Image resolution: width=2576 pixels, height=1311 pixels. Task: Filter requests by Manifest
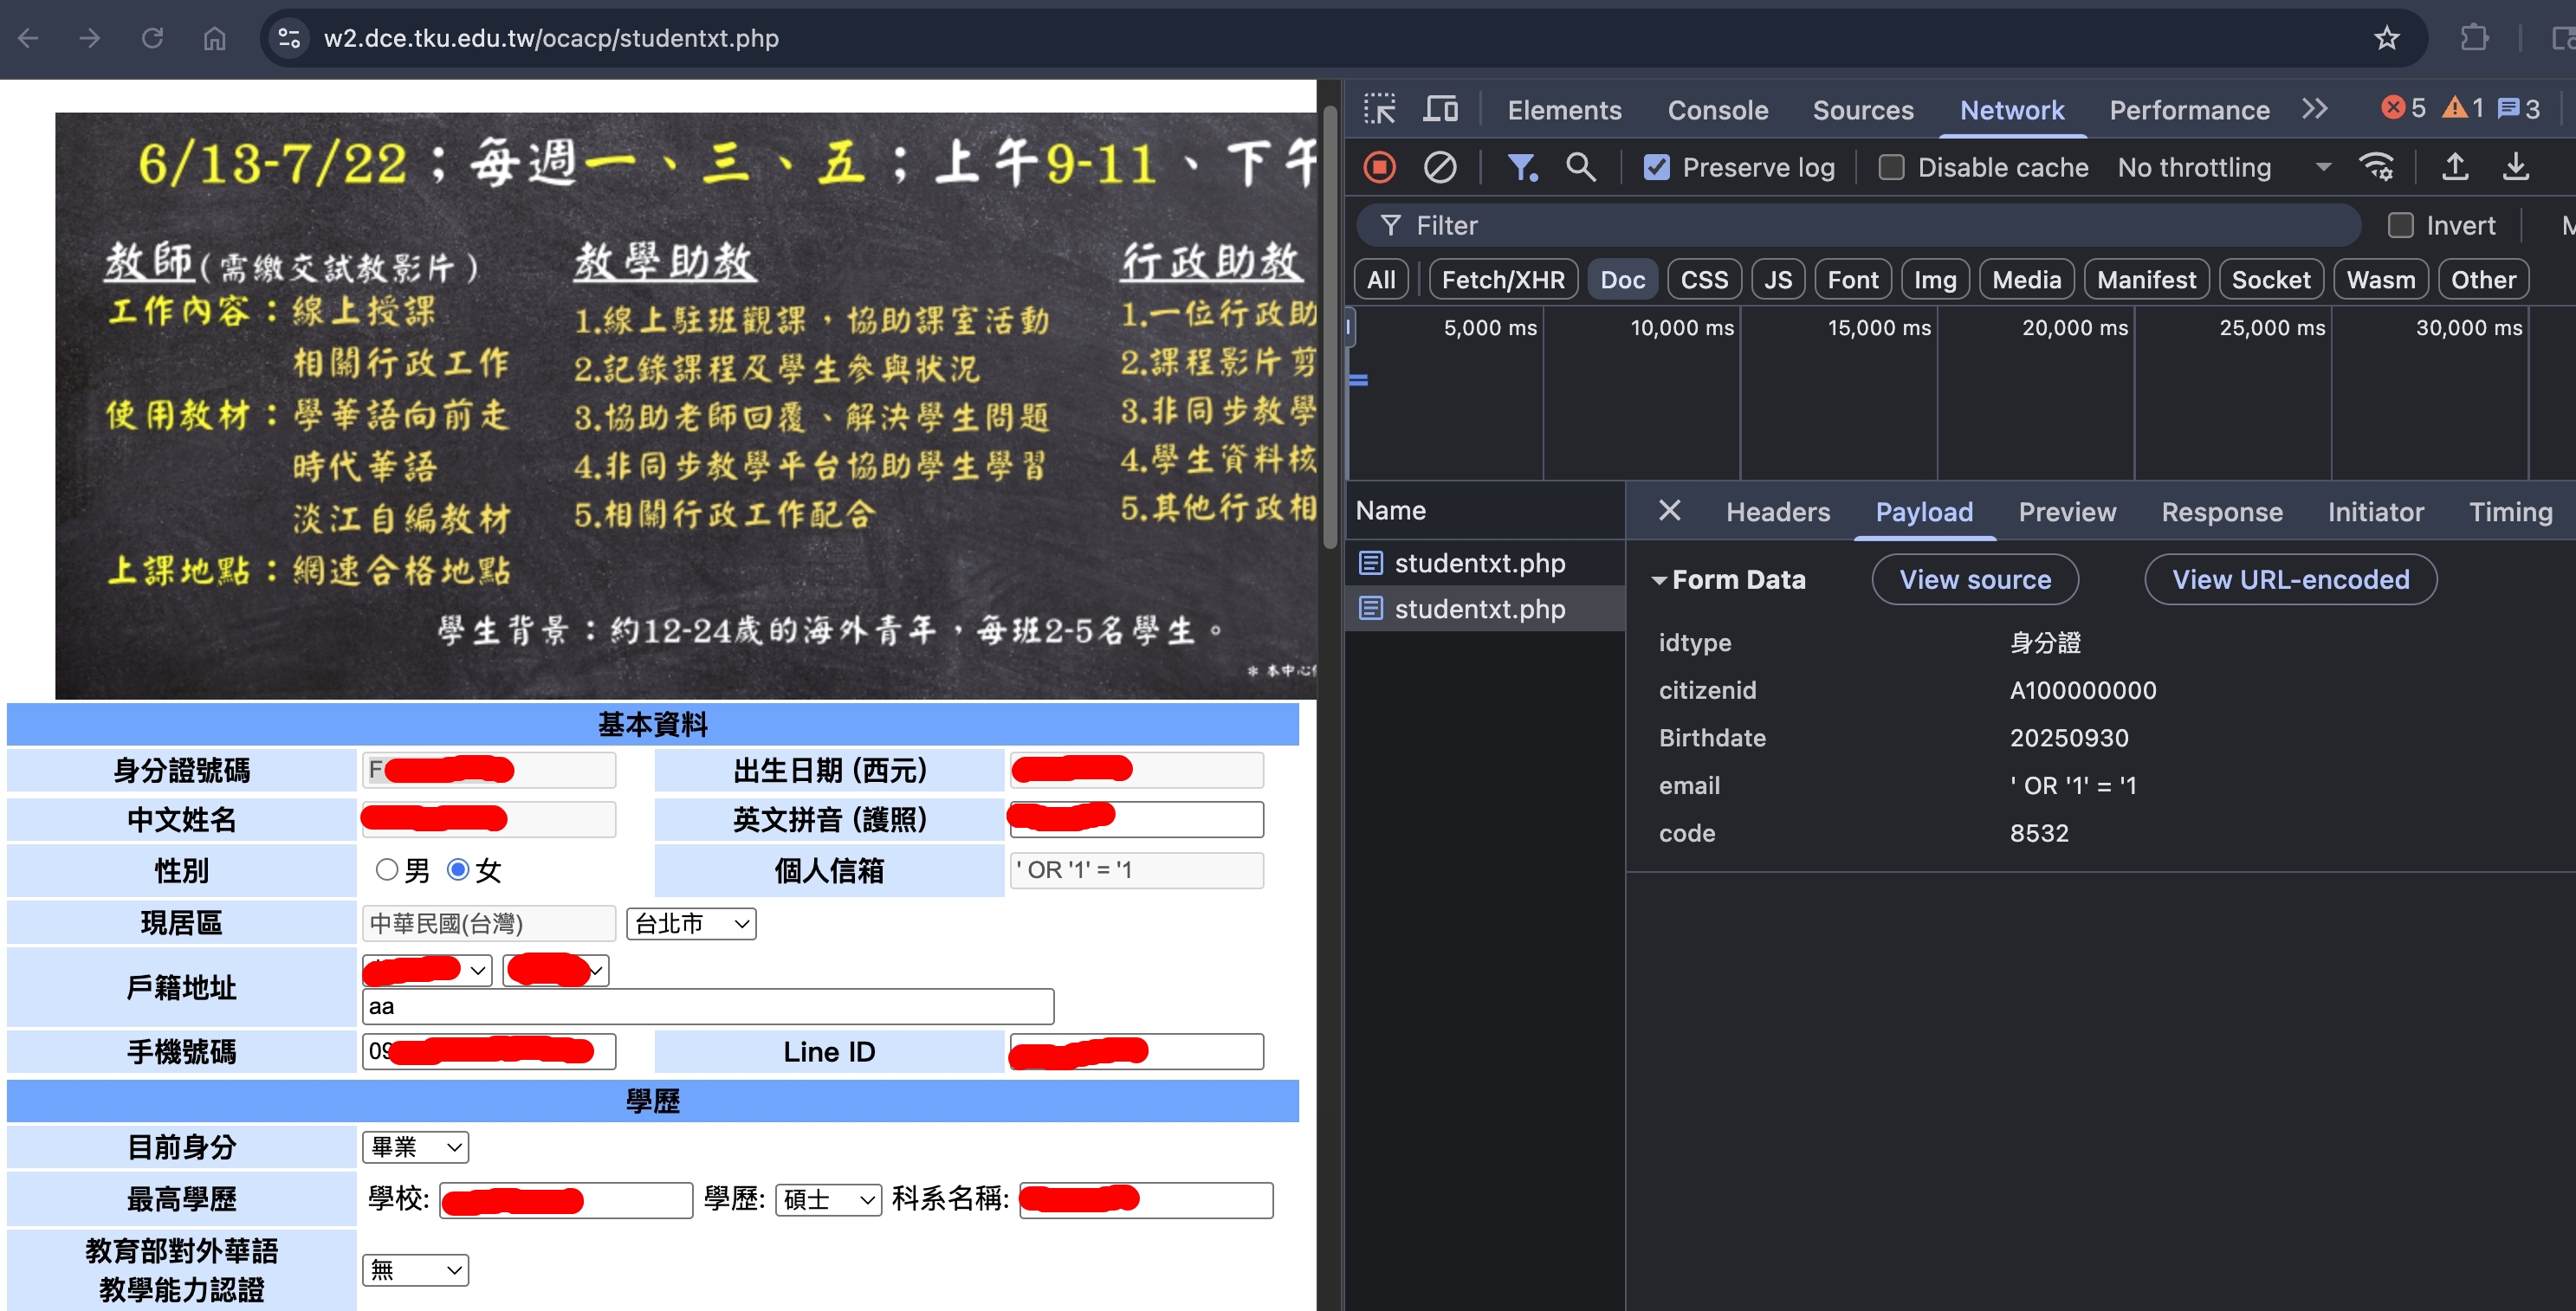click(x=2146, y=279)
